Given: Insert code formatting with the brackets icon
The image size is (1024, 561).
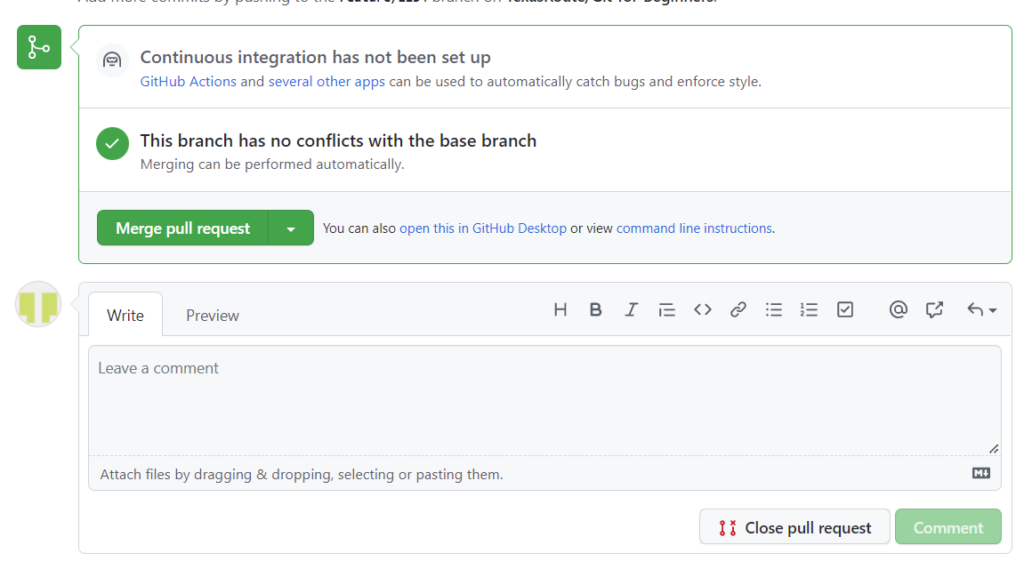Looking at the screenshot, I should point(703,310).
